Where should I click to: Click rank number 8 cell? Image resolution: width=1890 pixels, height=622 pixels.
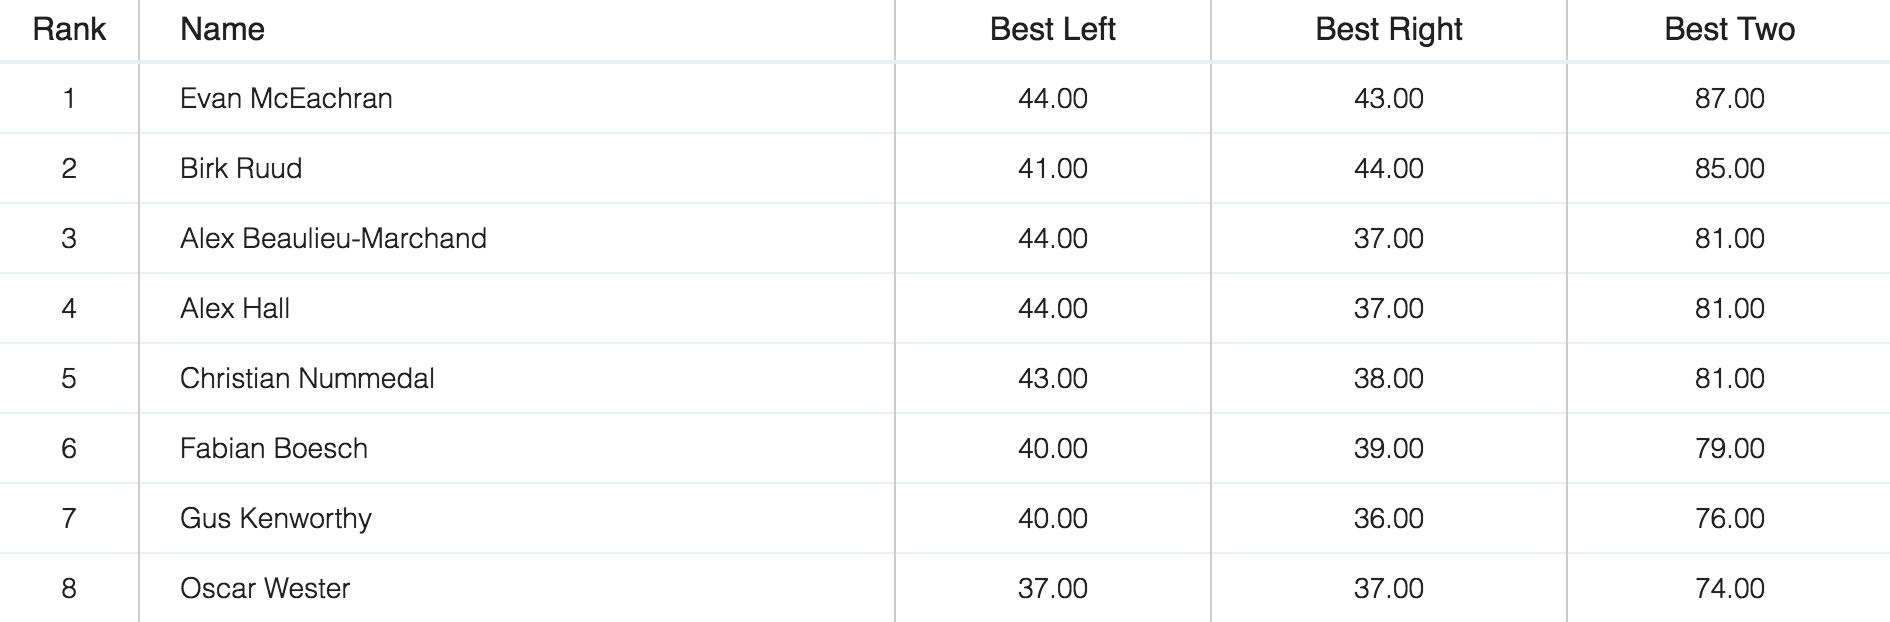pos(69,588)
